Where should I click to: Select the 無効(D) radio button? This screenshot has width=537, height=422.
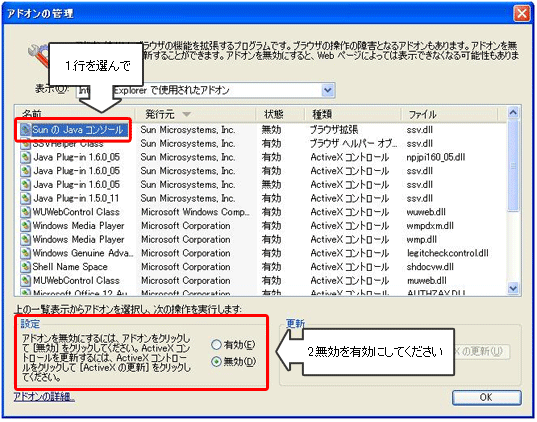tap(216, 362)
